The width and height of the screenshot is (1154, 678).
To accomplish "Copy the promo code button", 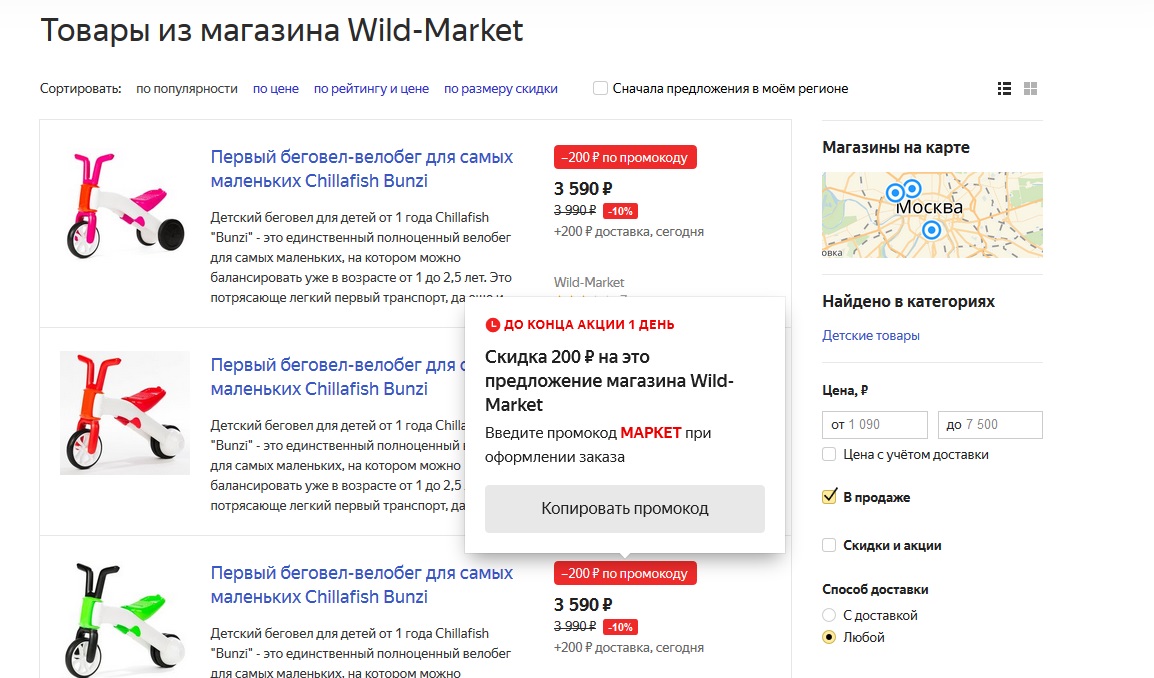I will pyautogui.click(x=625, y=509).
